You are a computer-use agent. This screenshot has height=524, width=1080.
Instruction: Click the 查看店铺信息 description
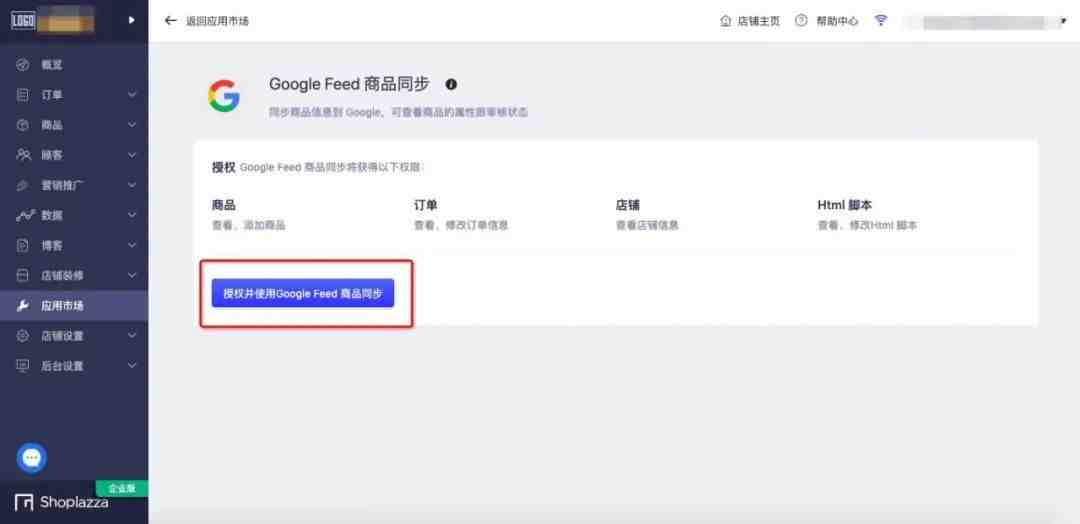pyautogui.click(x=647, y=225)
